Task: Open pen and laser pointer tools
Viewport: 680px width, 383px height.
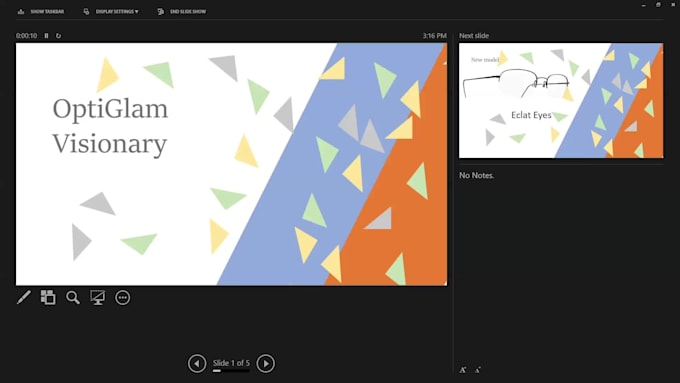Action: (24, 298)
